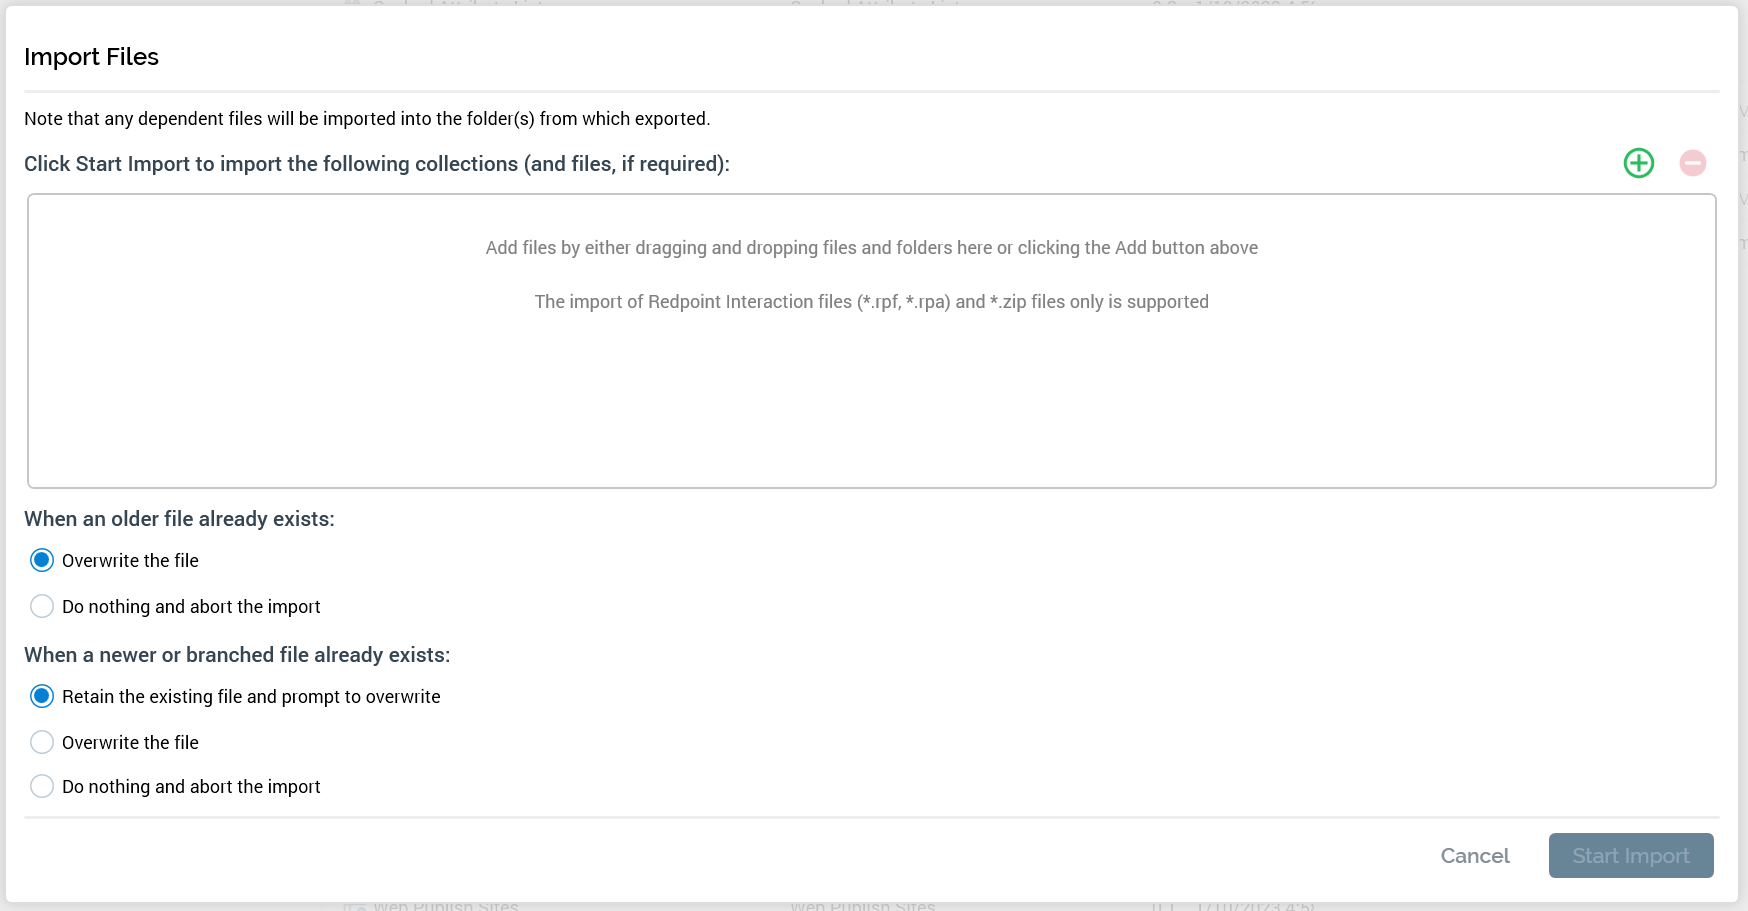Image resolution: width=1748 pixels, height=911 pixels.
Task: Click the note about dependent files
Action: 367,119
